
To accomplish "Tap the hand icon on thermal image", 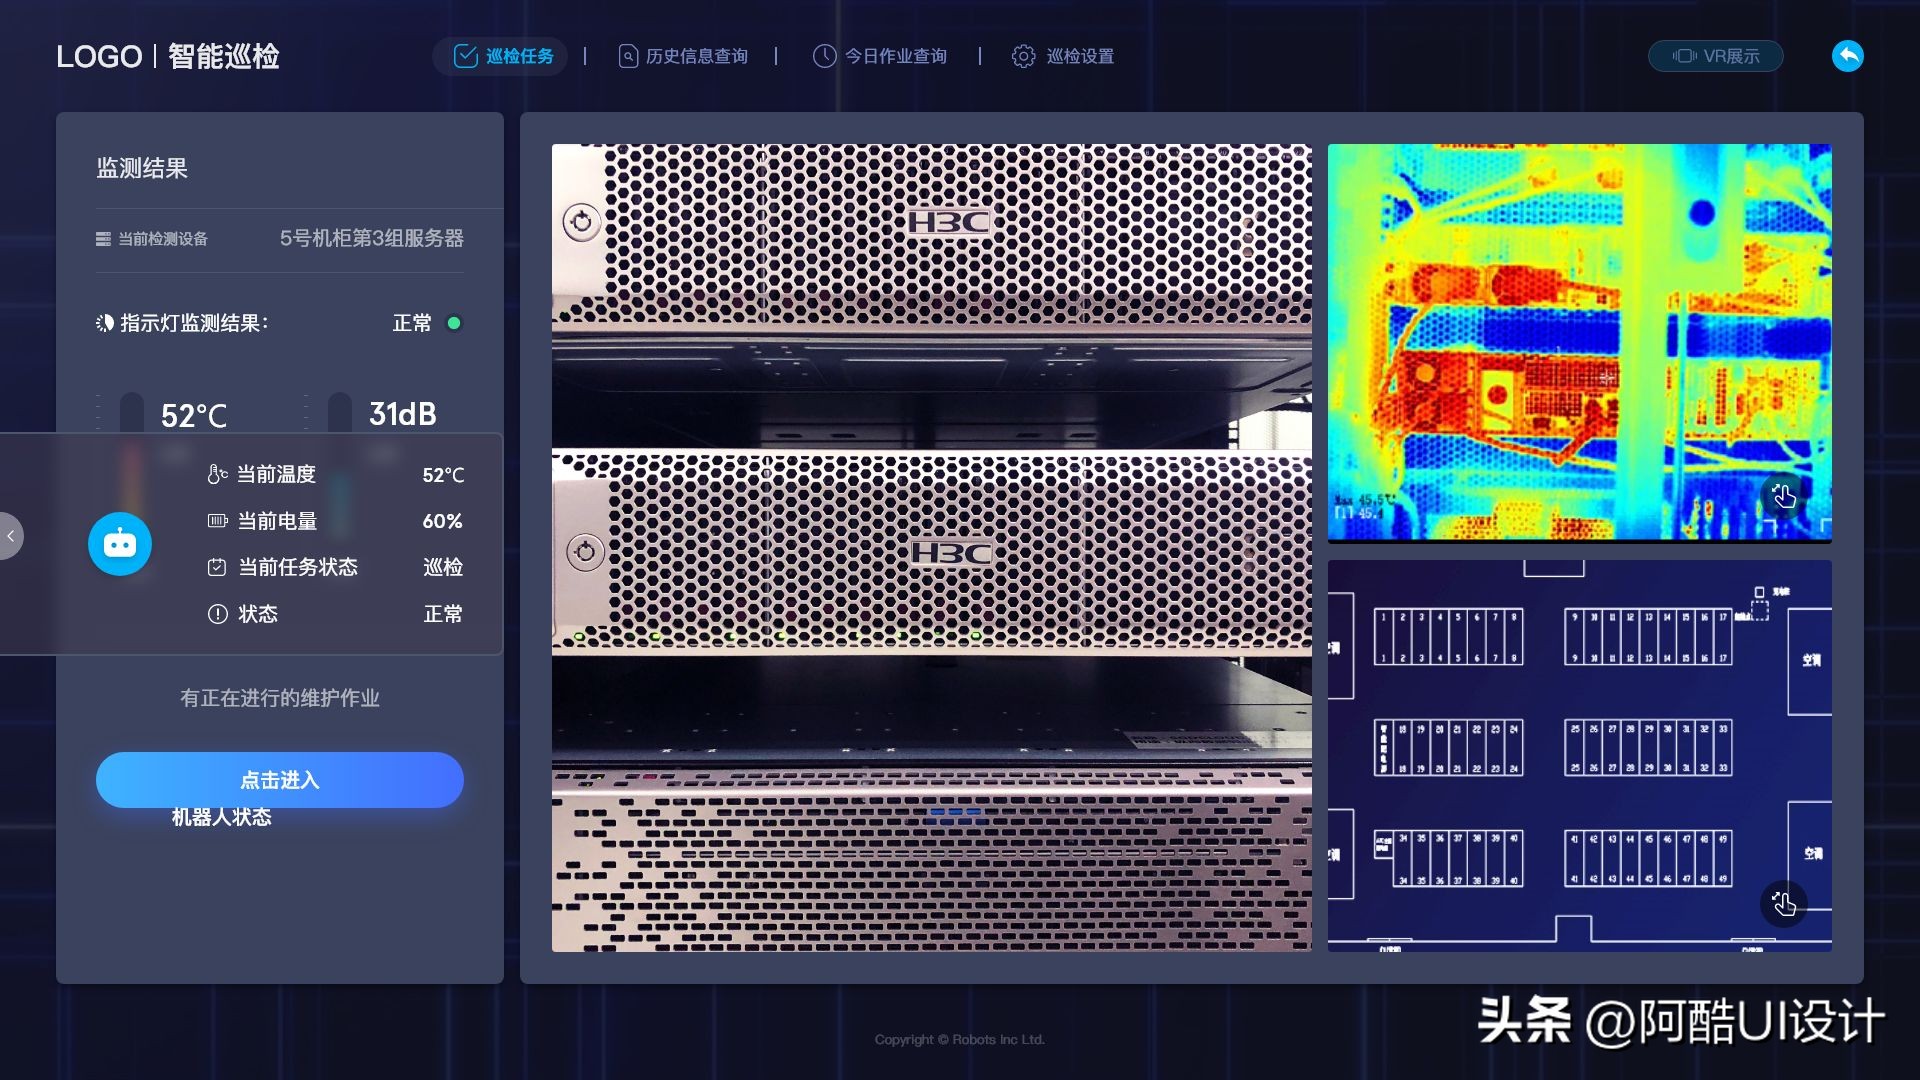I will (1783, 497).
